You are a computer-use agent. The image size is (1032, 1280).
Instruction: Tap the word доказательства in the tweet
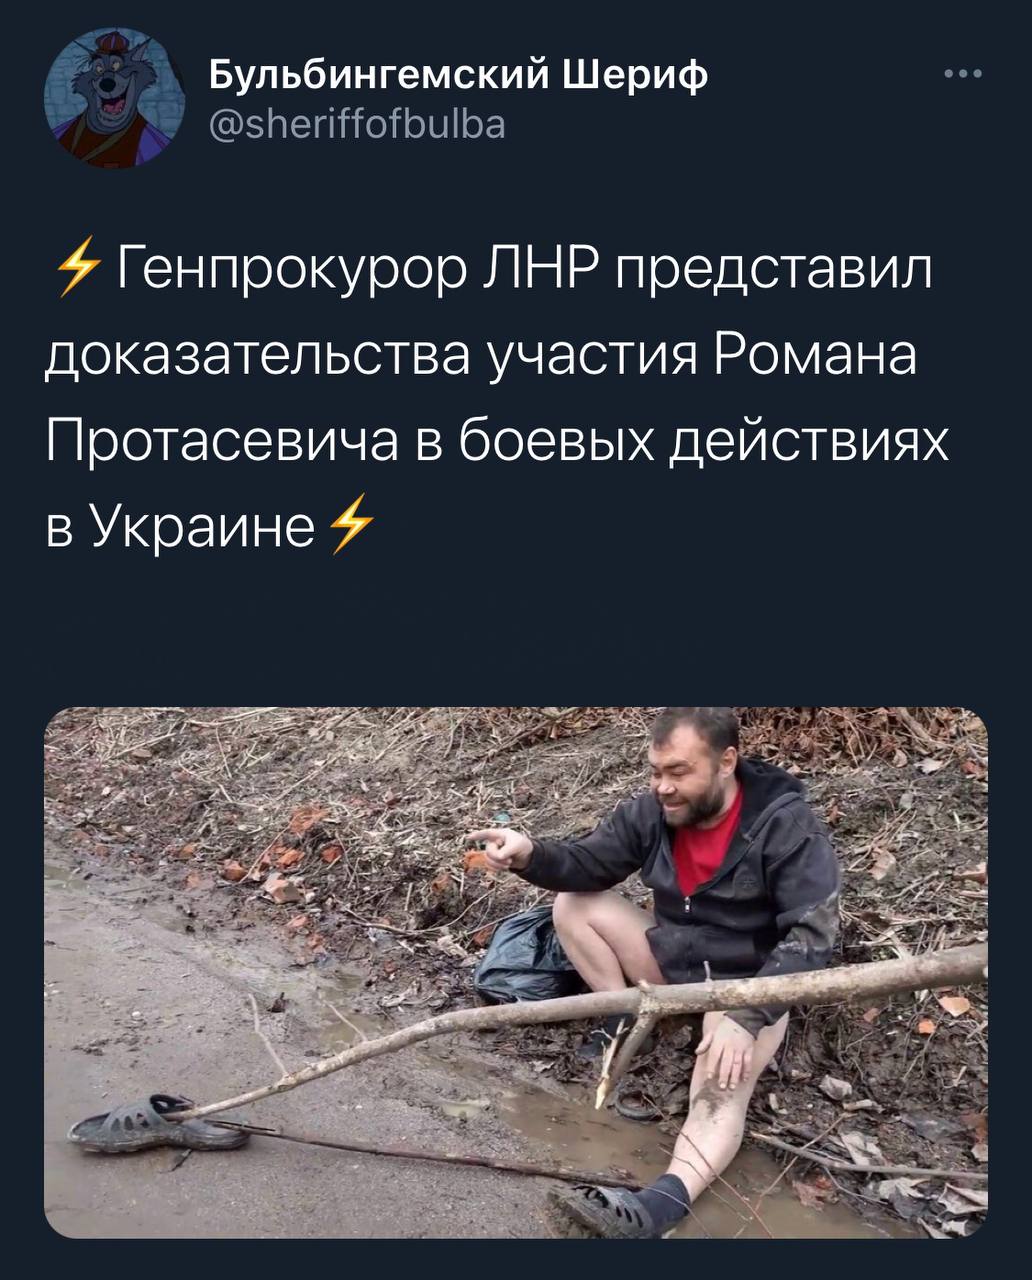pyautogui.click(x=259, y=358)
